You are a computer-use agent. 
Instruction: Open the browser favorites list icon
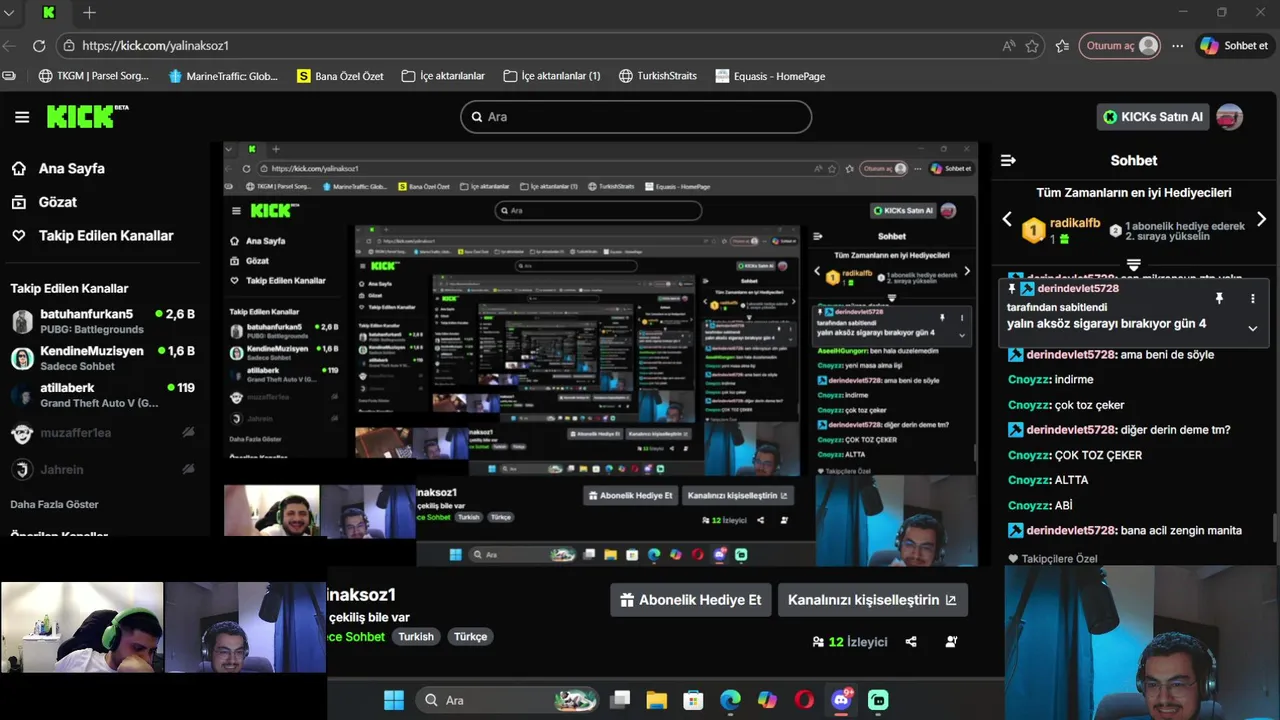coord(1062,46)
